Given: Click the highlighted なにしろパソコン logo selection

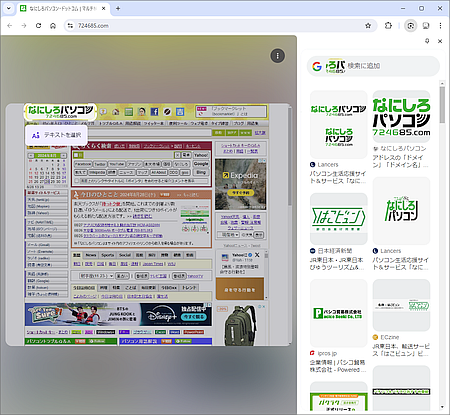Looking at the screenshot, I should tap(60, 112).
